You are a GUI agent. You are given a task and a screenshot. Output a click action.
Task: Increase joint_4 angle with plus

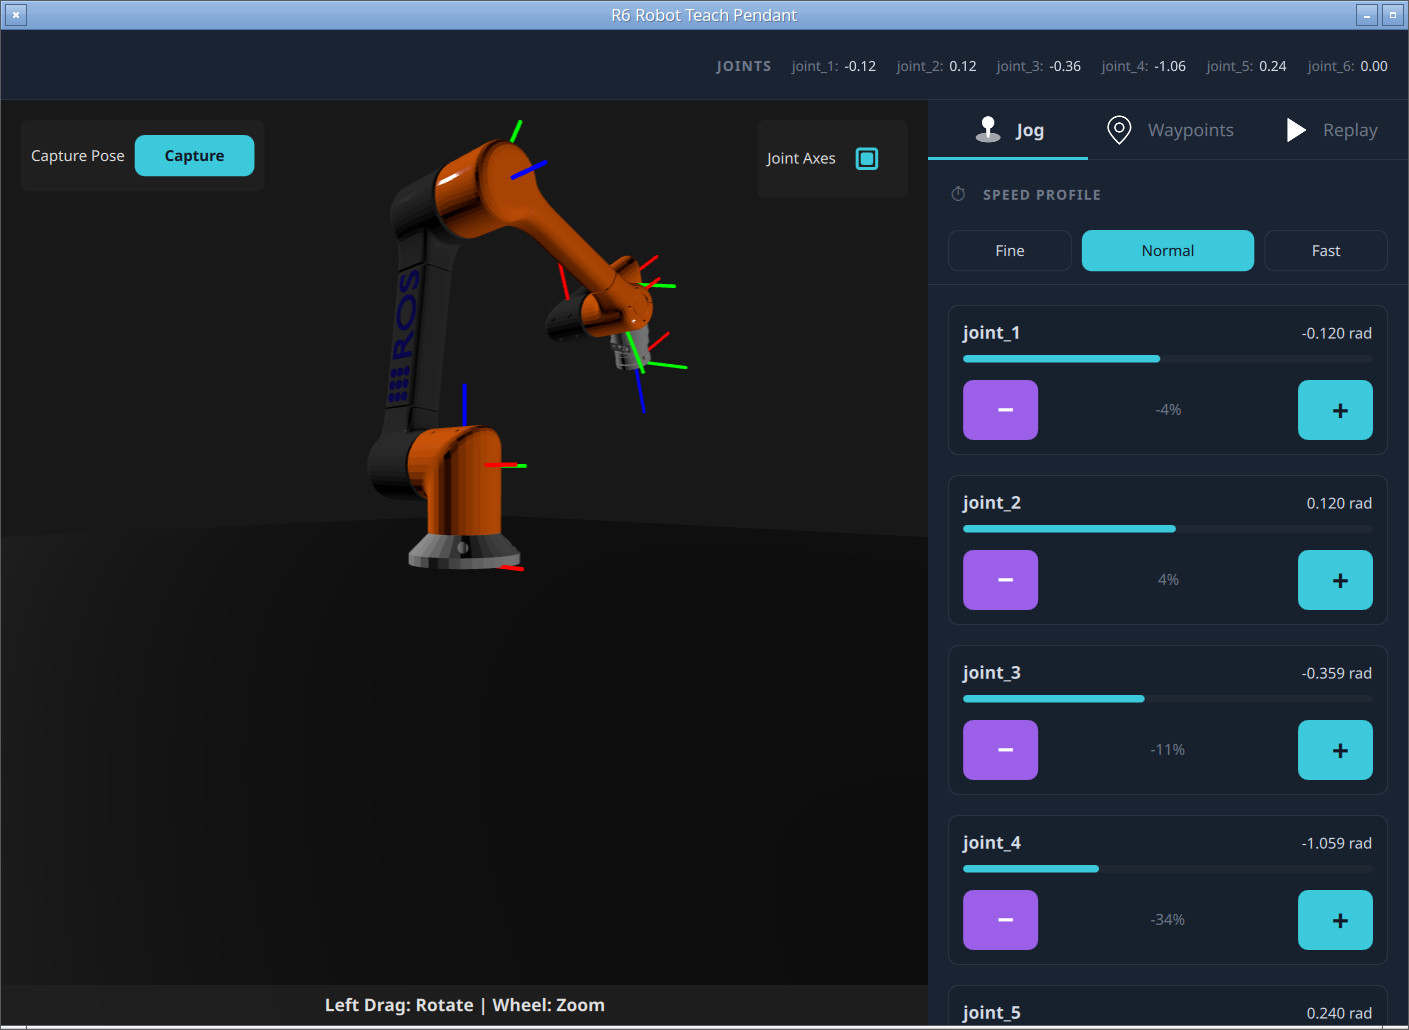(1335, 920)
